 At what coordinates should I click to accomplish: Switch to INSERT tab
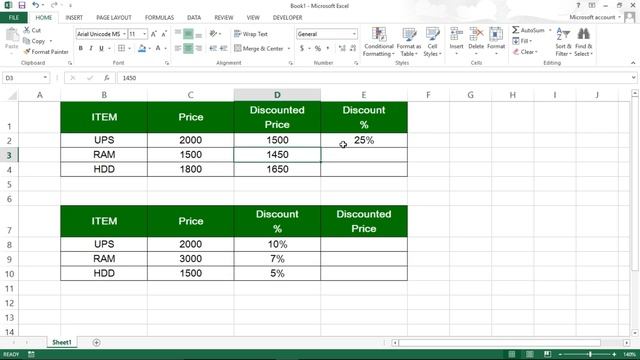point(74,18)
